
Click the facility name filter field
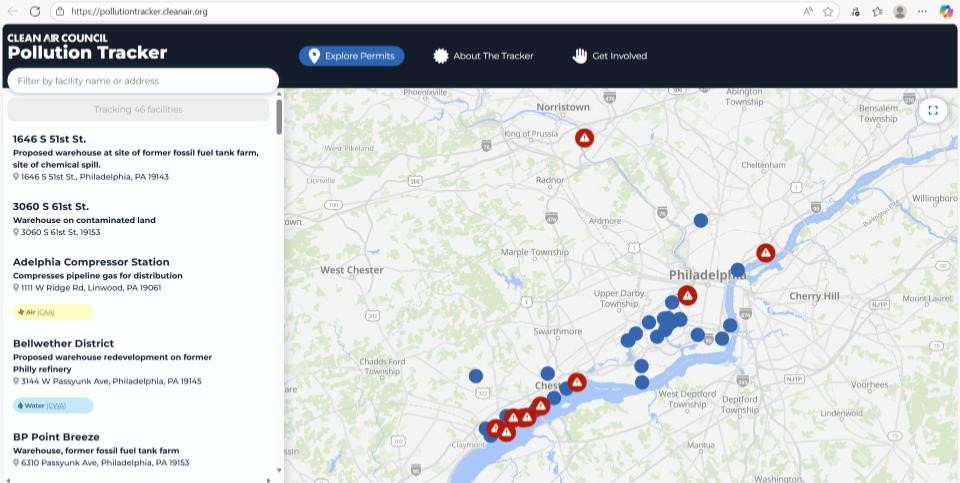[142, 81]
